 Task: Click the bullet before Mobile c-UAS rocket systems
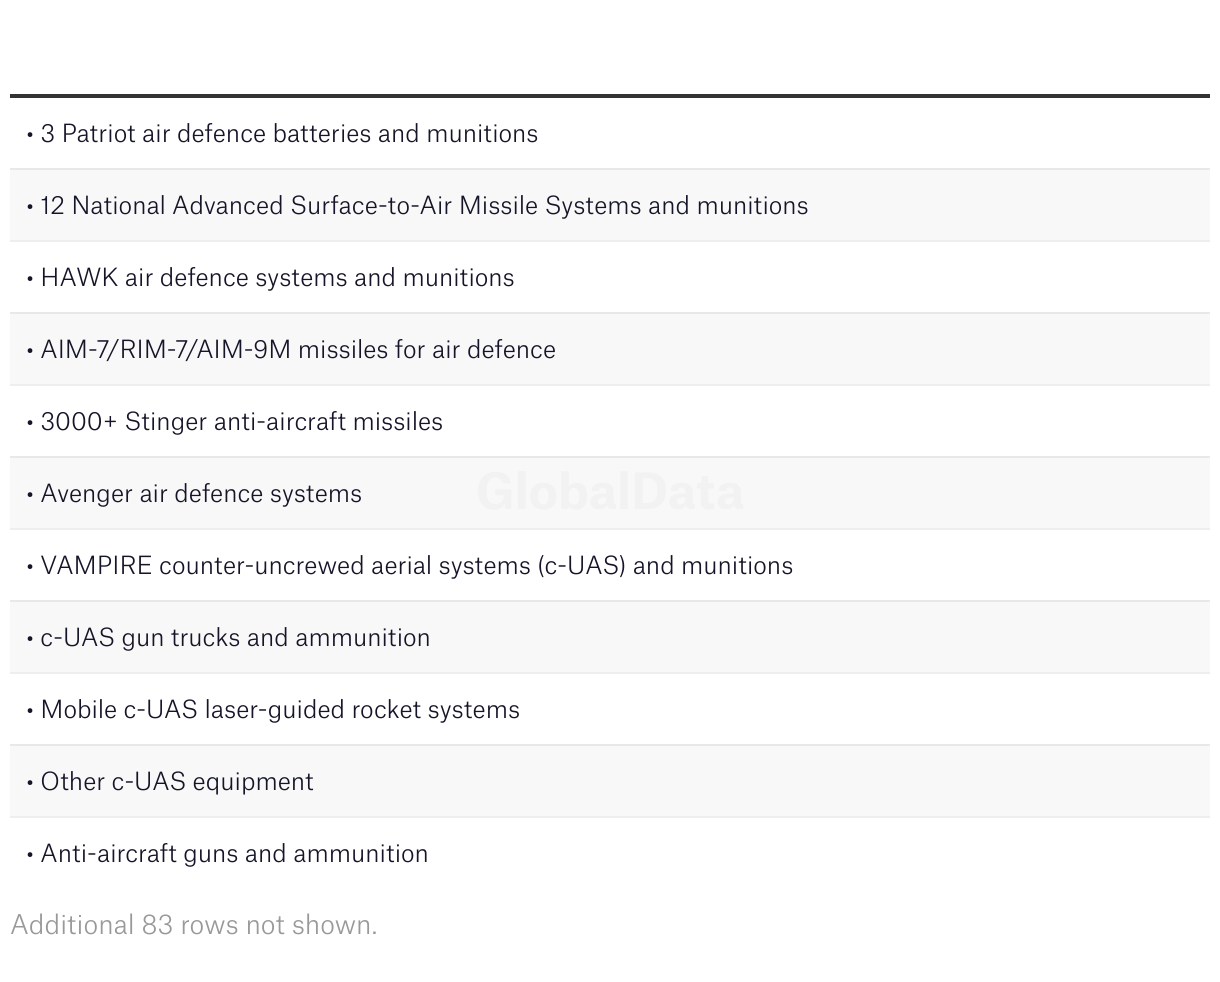coord(30,711)
